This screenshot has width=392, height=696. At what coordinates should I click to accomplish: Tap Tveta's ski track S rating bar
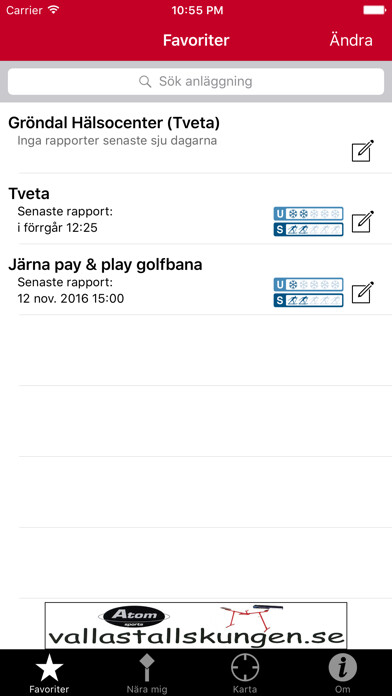pyautogui.click(x=309, y=230)
